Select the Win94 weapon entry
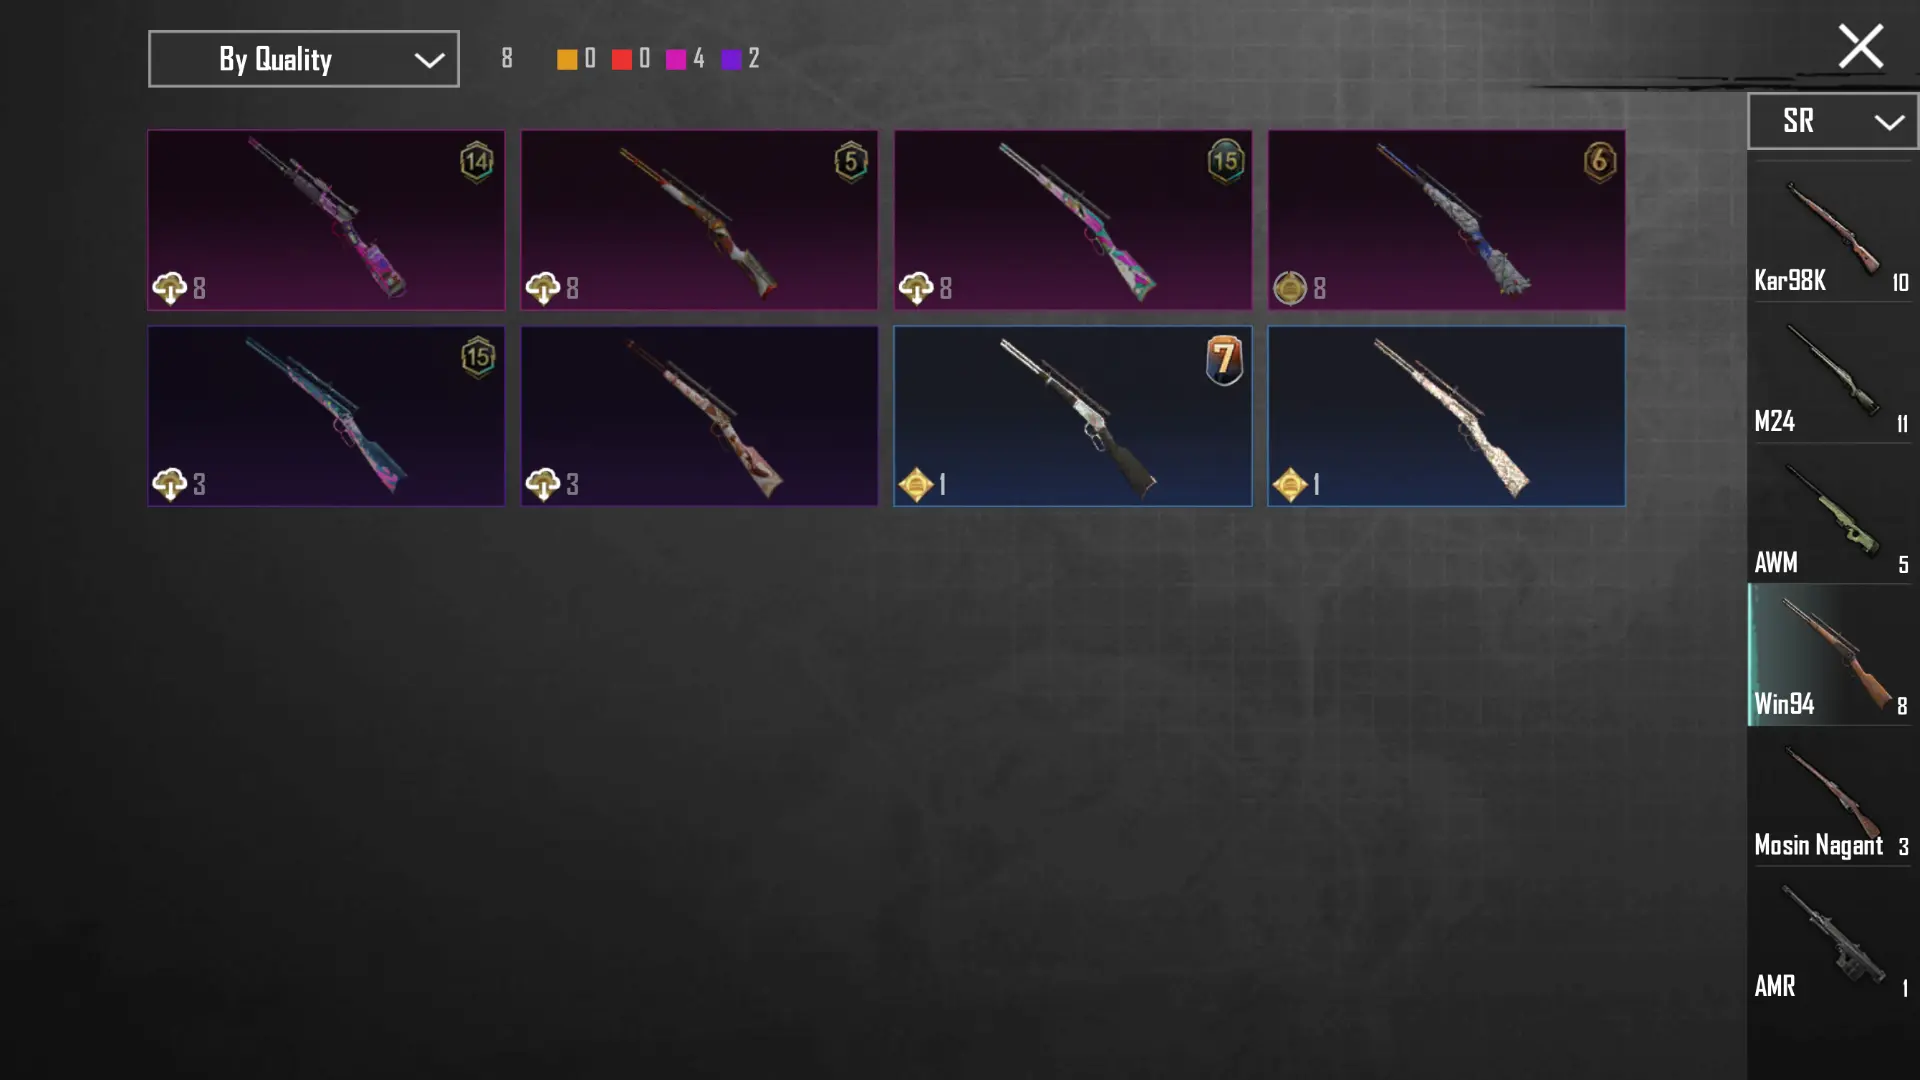Screen dimensions: 1920x1080 click(x=1831, y=655)
